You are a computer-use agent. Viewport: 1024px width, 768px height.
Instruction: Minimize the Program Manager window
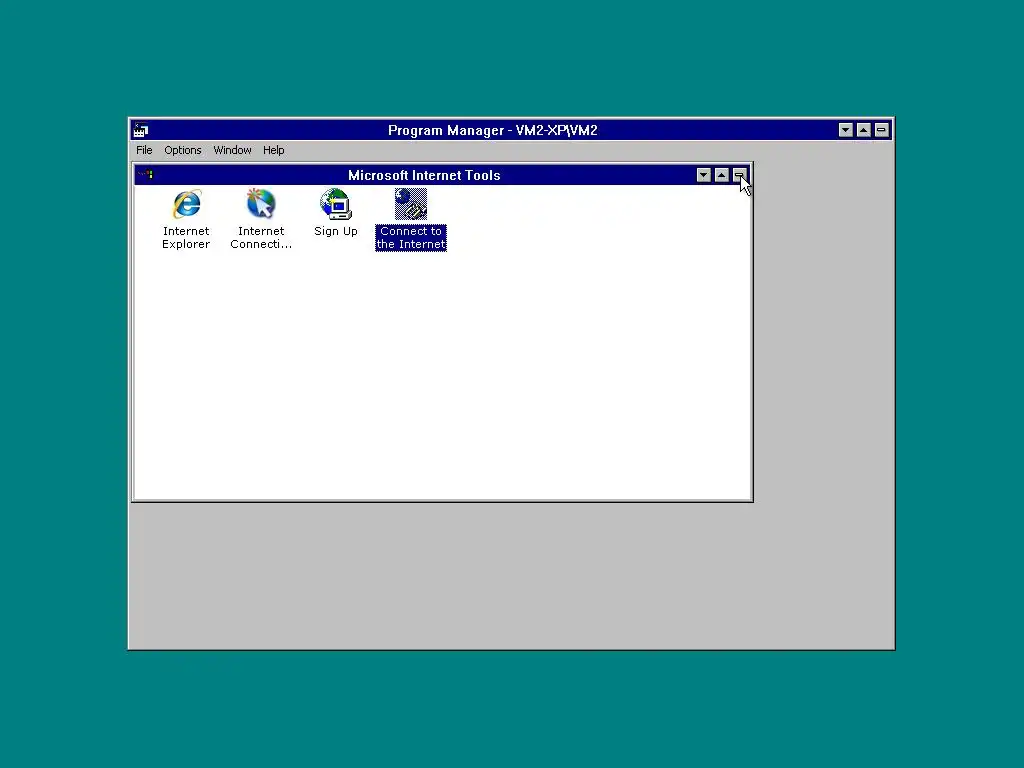tap(846, 130)
